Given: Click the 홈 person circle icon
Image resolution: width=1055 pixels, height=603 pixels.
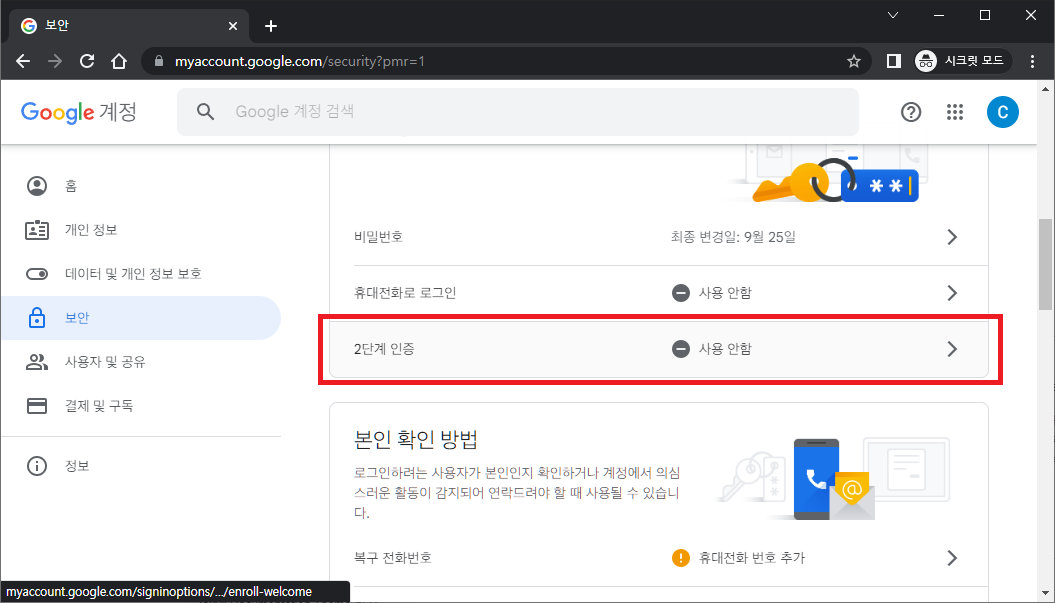Looking at the screenshot, I should pos(37,186).
